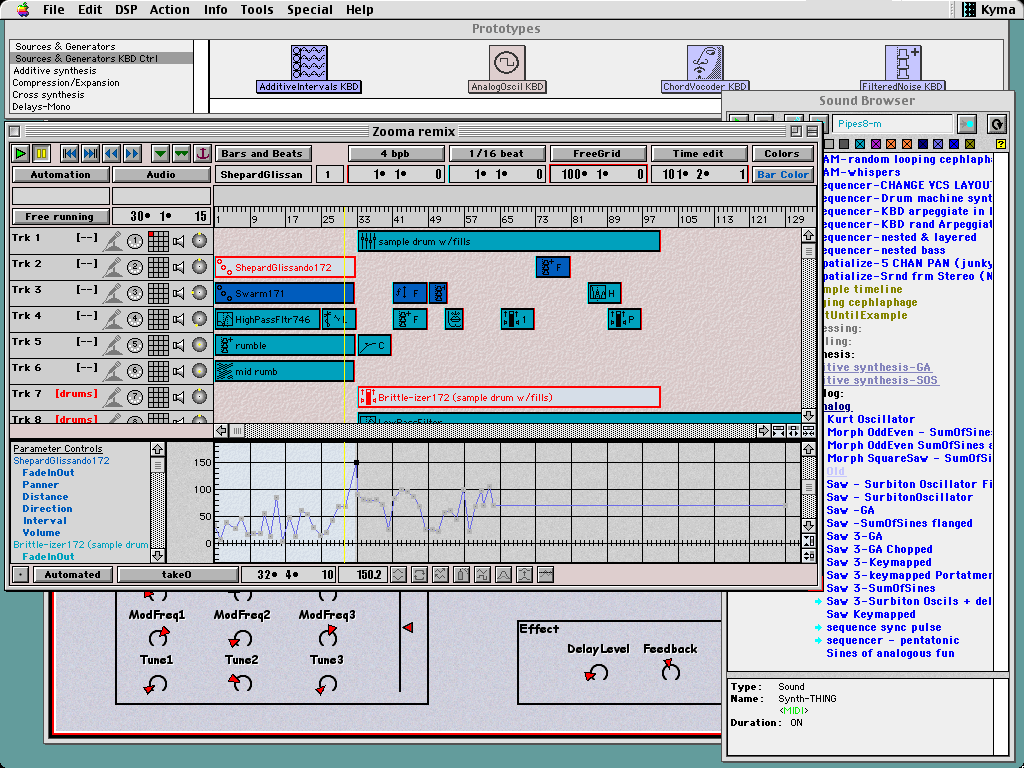Image resolution: width=1024 pixels, height=768 pixels.
Task: Click the anchor icon in the transport bar
Action: click(202, 153)
